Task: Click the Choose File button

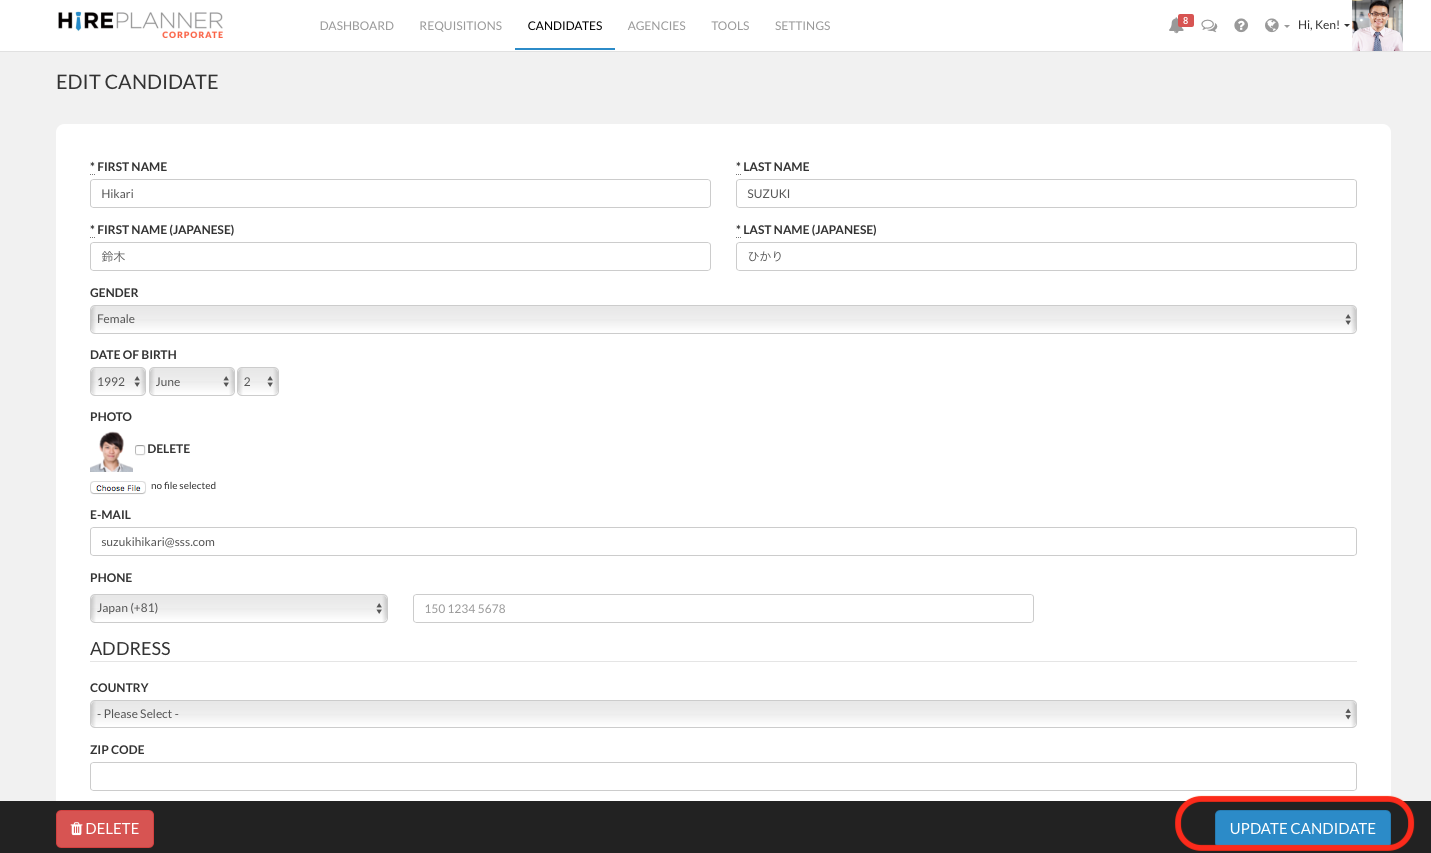Action: click(x=118, y=488)
